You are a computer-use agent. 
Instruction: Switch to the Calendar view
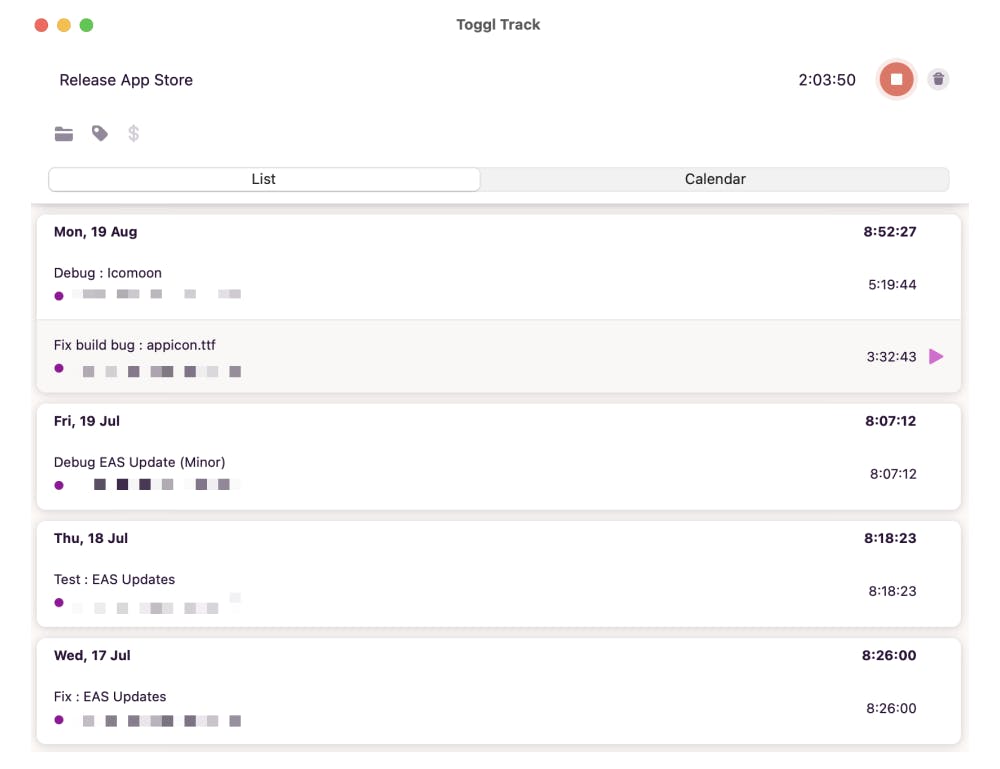pos(715,179)
